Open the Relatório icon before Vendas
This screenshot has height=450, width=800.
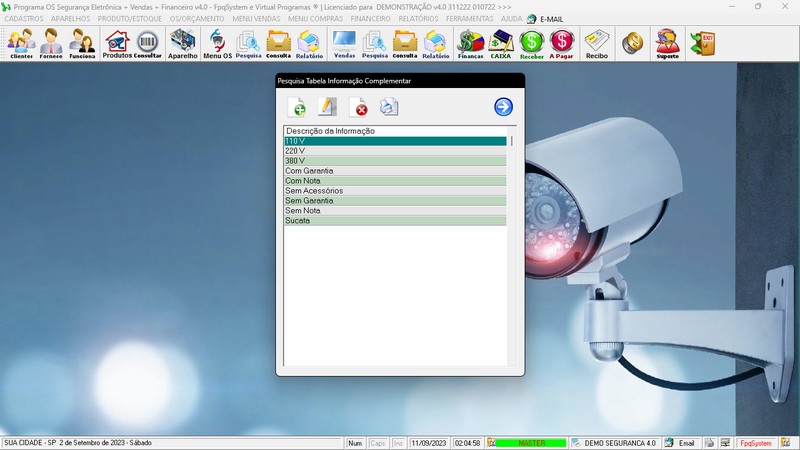309,44
